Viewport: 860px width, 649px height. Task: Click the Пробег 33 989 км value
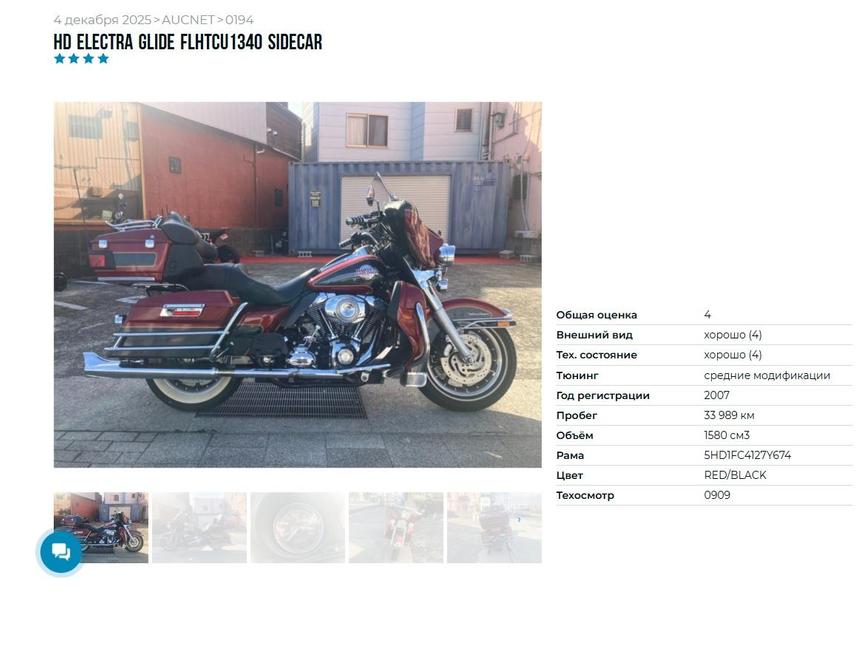(x=729, y=415)
